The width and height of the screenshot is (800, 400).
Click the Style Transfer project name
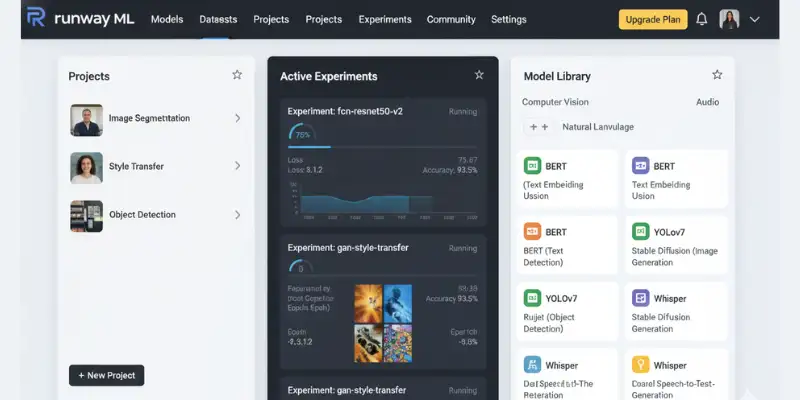pyautogui.click(x=136, y=166)
